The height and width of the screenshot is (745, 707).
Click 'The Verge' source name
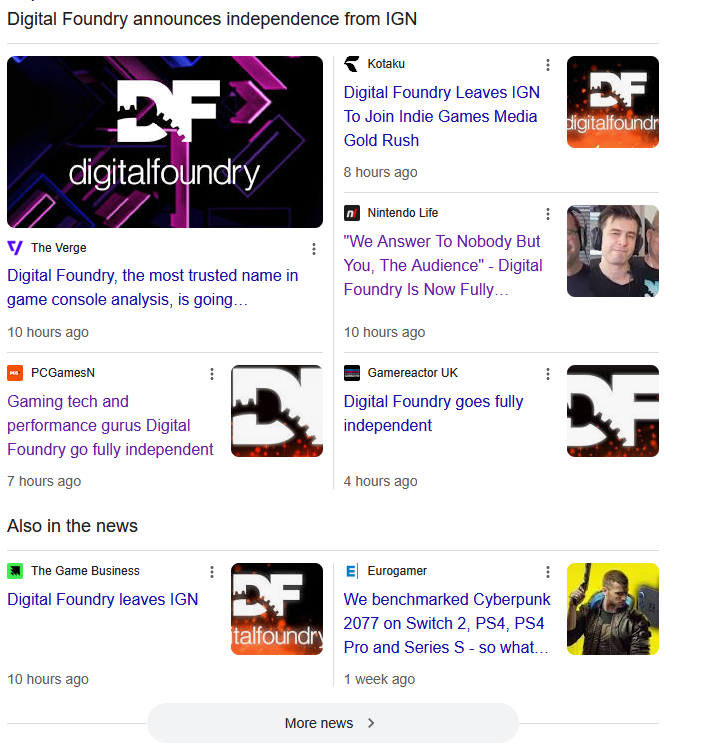(59, 248)
